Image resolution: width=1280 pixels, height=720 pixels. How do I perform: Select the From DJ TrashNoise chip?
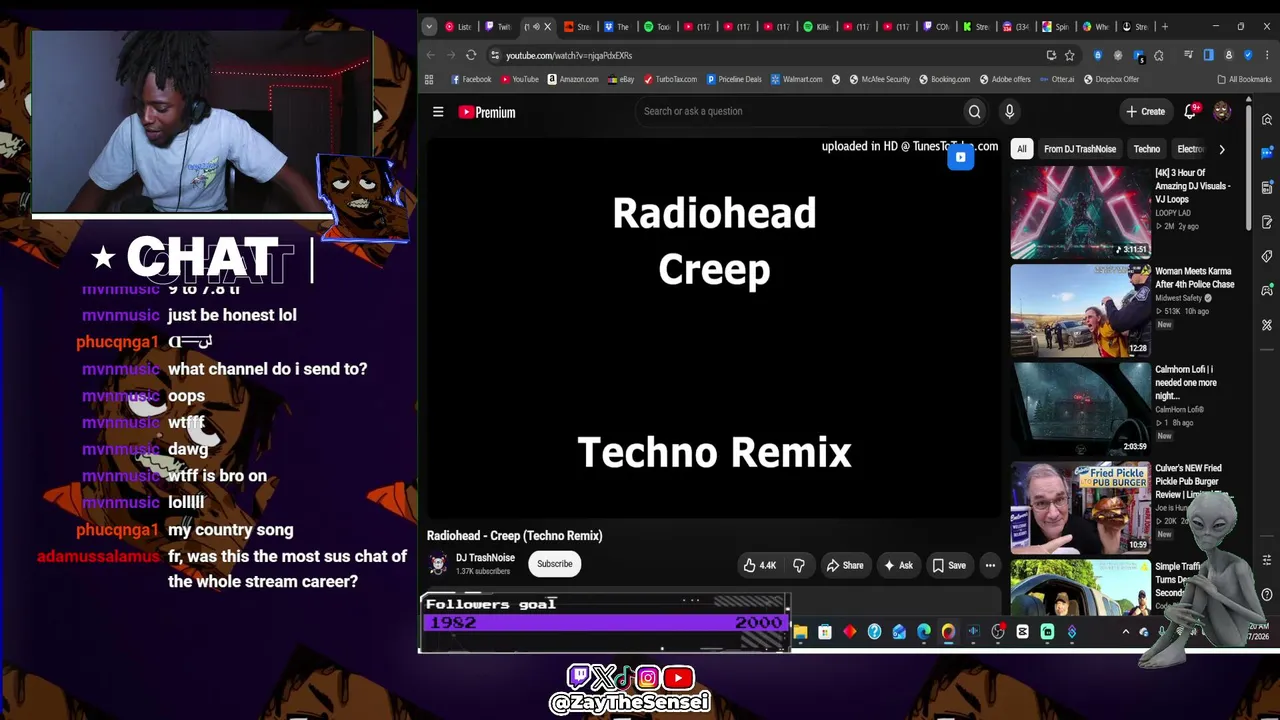(1080, 149)
